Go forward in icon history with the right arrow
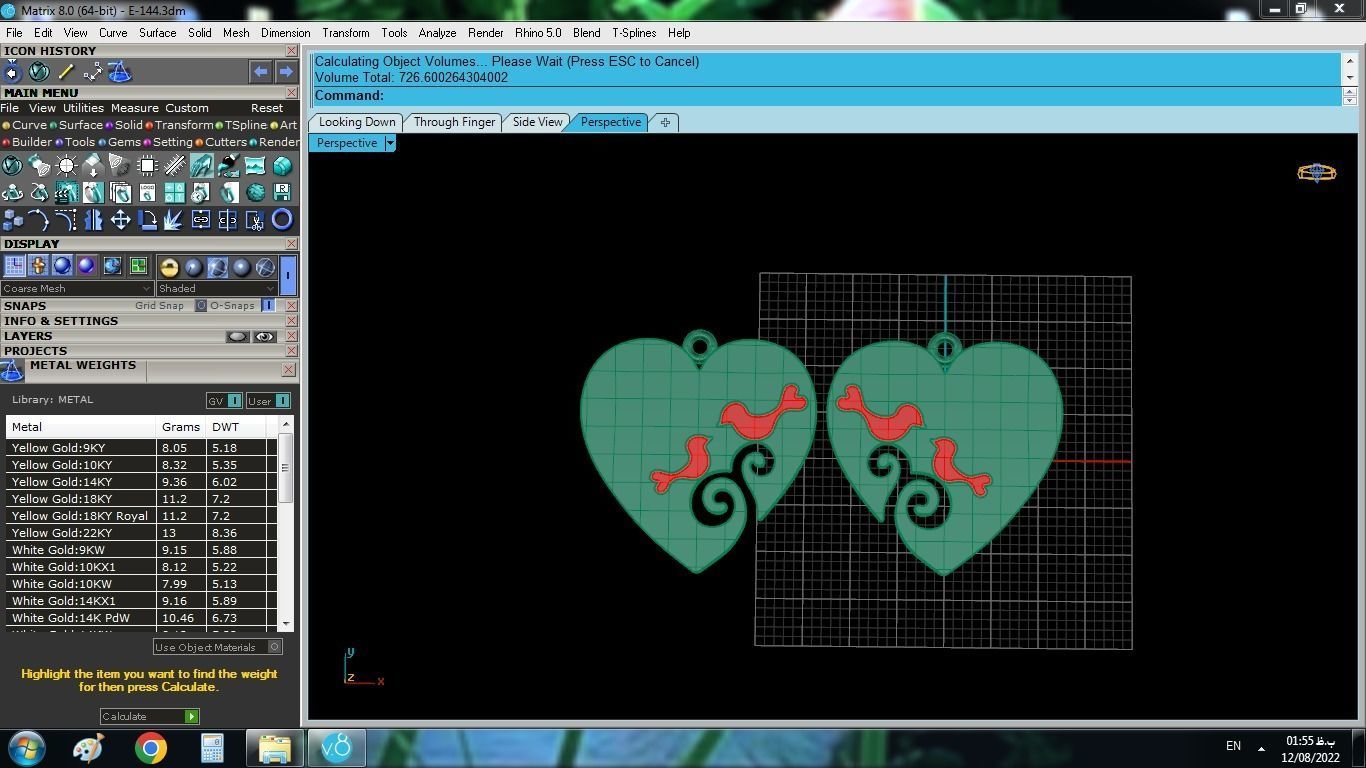Viewport: 1366px width, 768px height. click(286, 72)
